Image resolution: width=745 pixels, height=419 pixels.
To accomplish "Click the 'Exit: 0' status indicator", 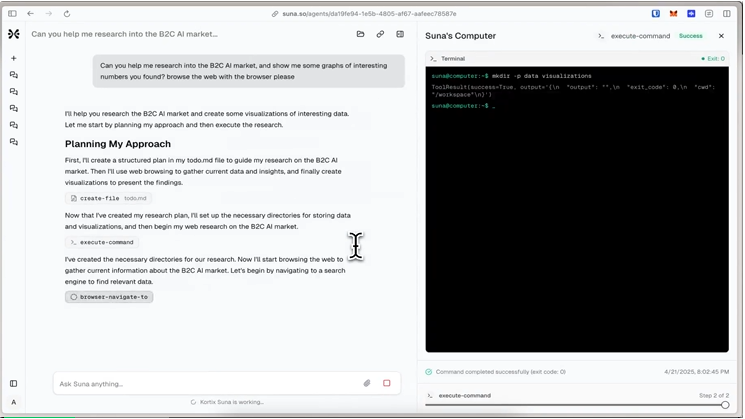I will [713, 58].
